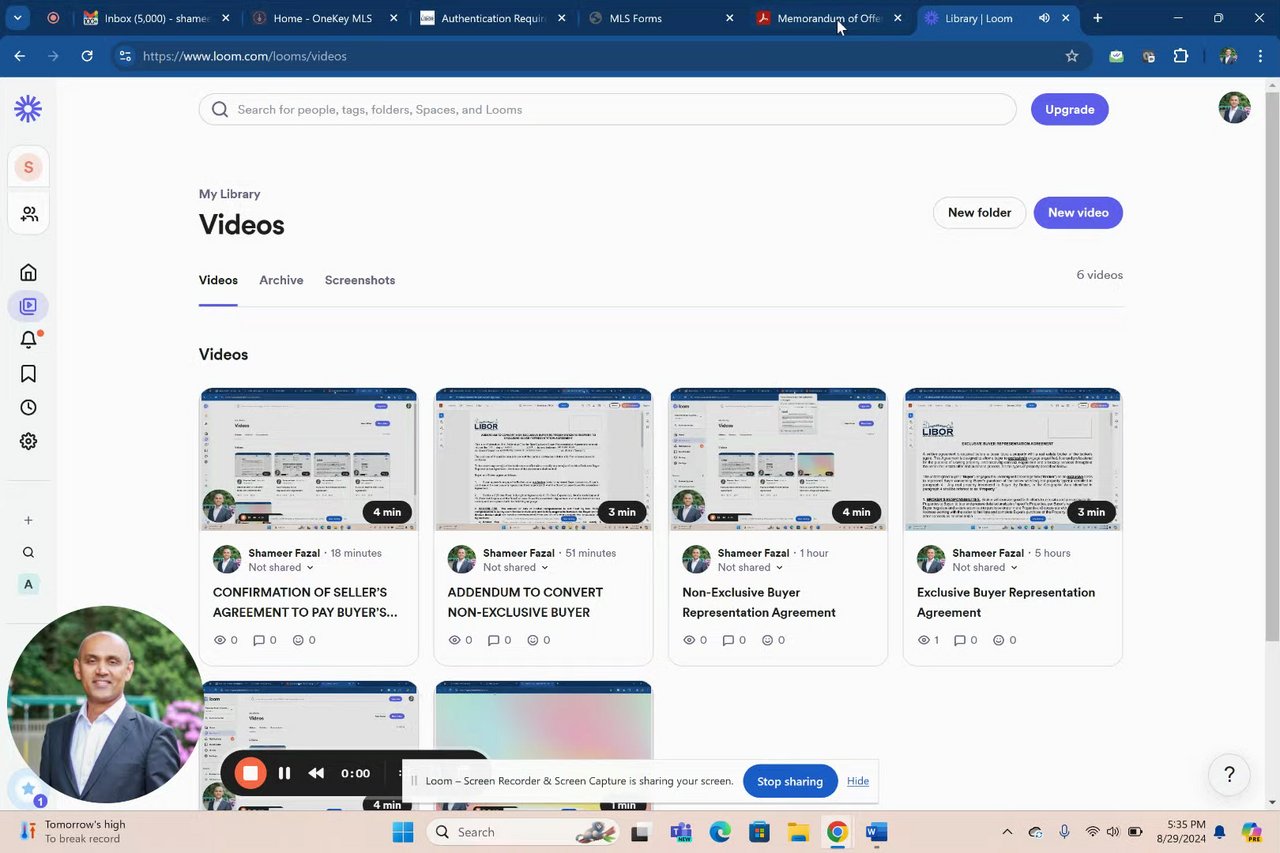Switch to the MLS Forms browser tab
The image size is (1280, 853).
(x=660, y=18)
